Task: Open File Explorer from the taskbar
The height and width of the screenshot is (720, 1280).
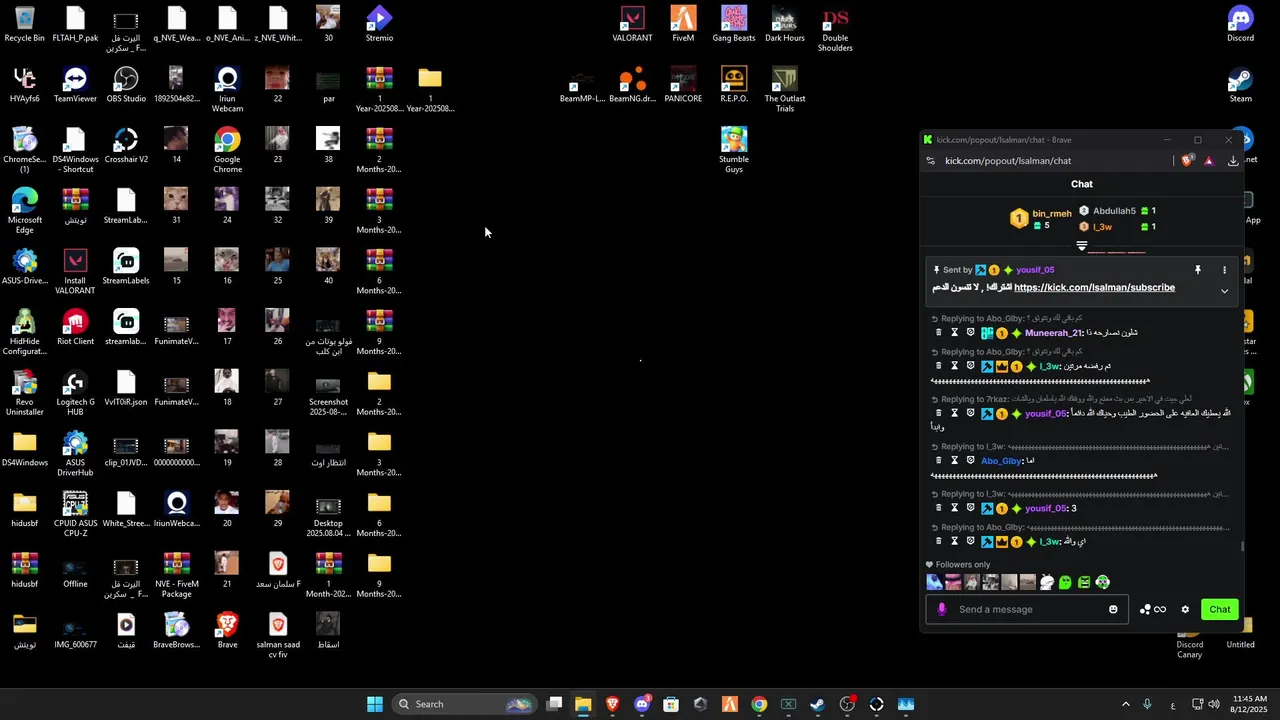Action: coord(583,704)
